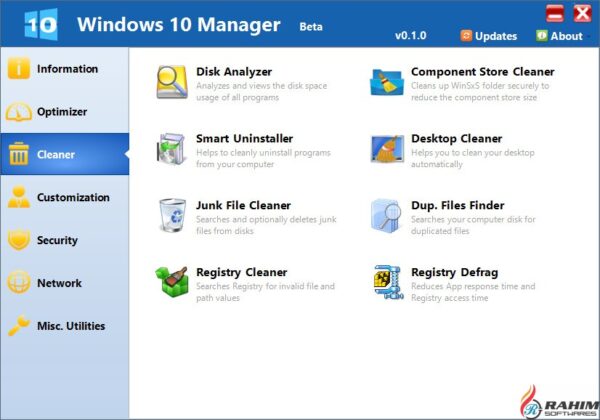Click the Misc. Utilities wrench icon
Image resolution: width=600 pixels, height=420 pixels.
point(19,326)
